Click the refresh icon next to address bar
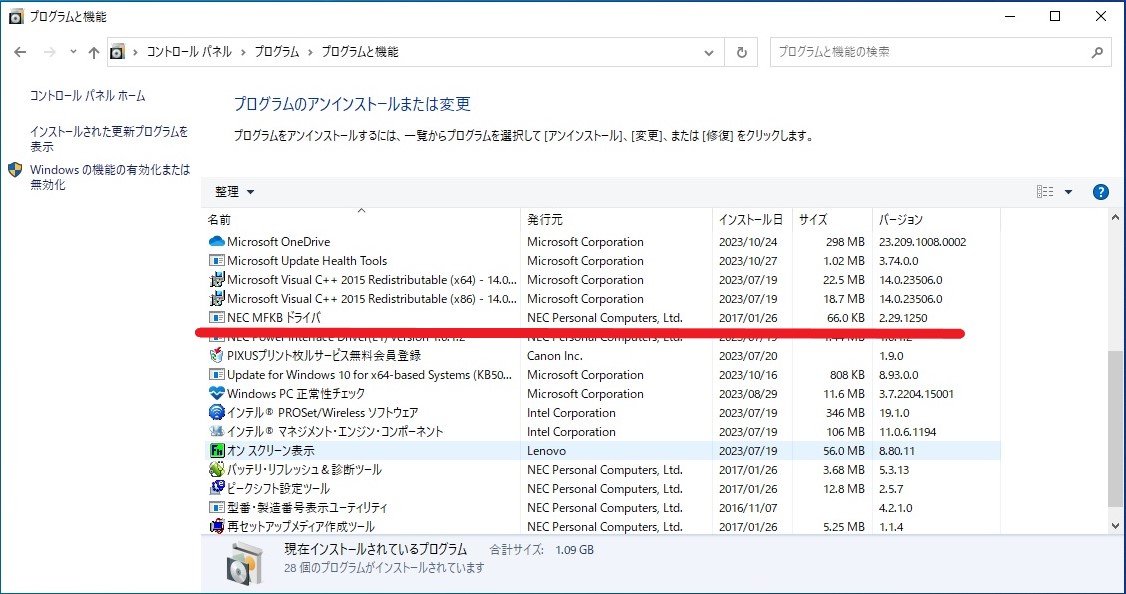This screenshot has width=1126, height=594. 741,52
